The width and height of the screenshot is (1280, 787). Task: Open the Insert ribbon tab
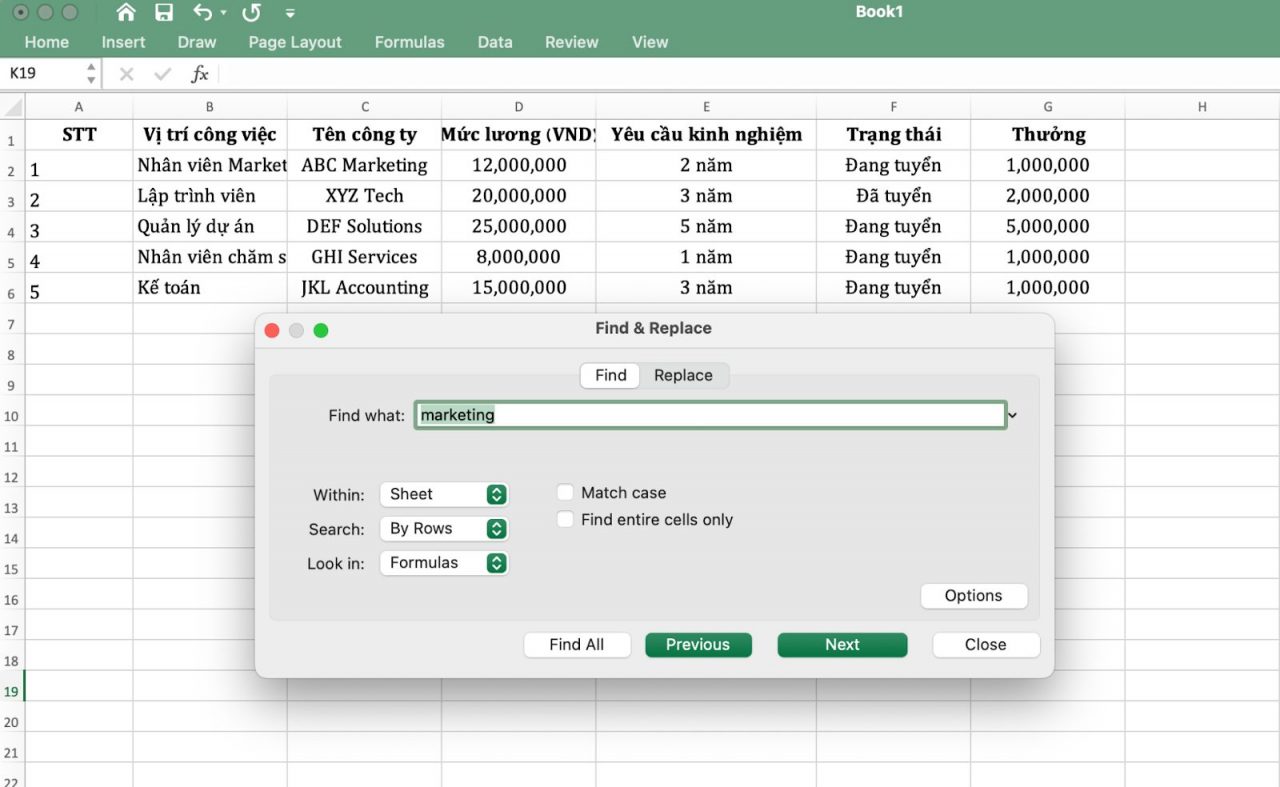[x=123, y=42]
